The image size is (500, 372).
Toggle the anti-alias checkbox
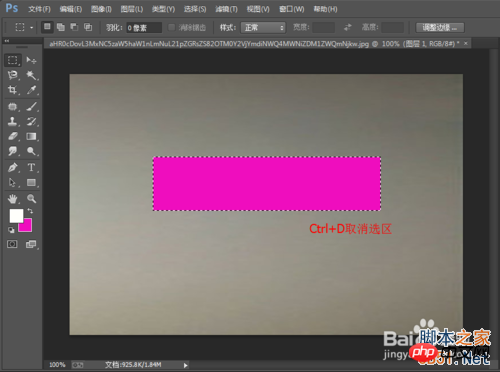click(171, 27)
